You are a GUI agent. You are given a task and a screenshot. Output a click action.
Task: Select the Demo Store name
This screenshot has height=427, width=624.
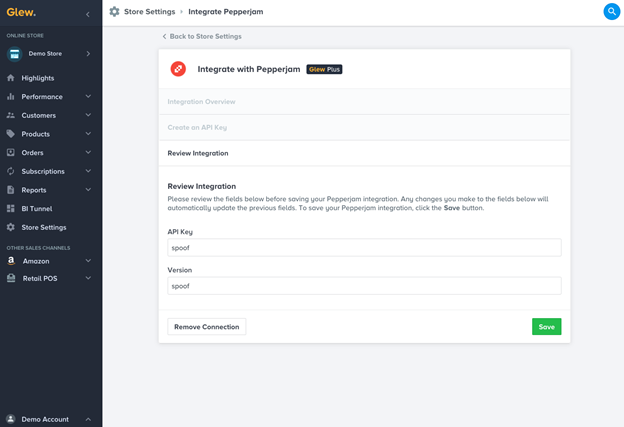pyautogui.click(x=45, y=53)
